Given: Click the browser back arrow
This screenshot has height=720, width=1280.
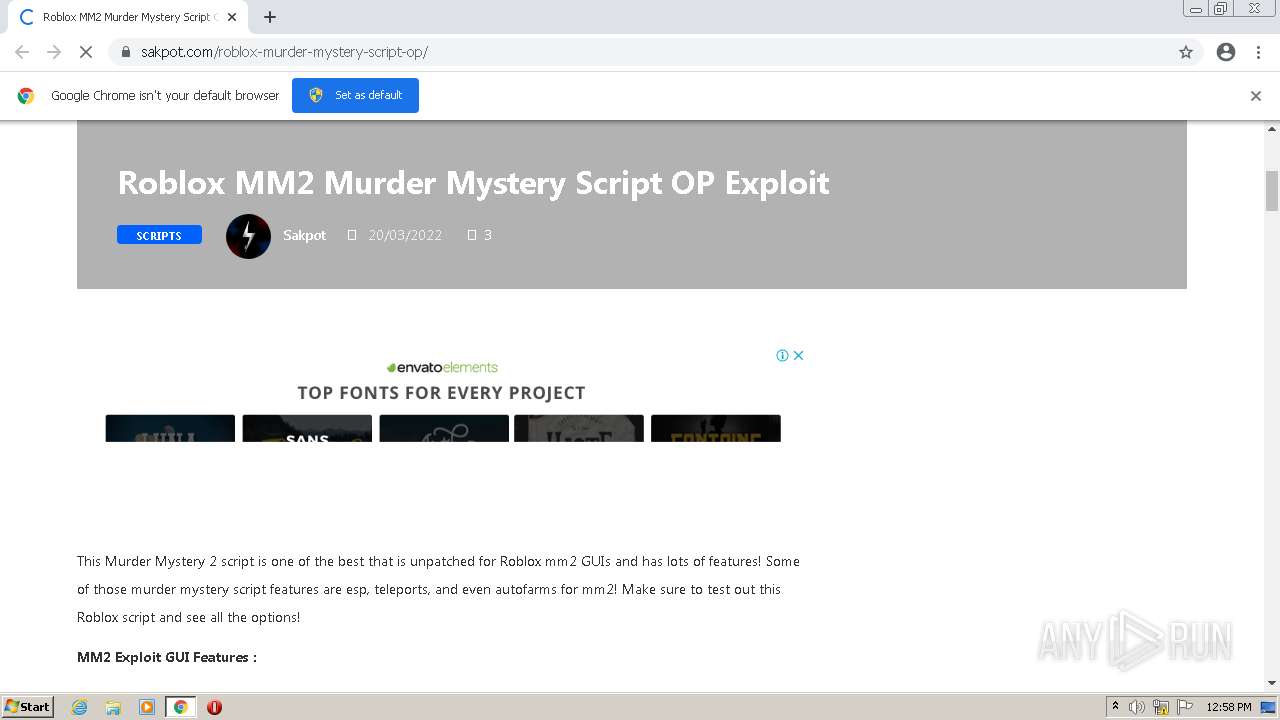Looking at the screenshot, I should pyautogui.click(x=22, y=52).
